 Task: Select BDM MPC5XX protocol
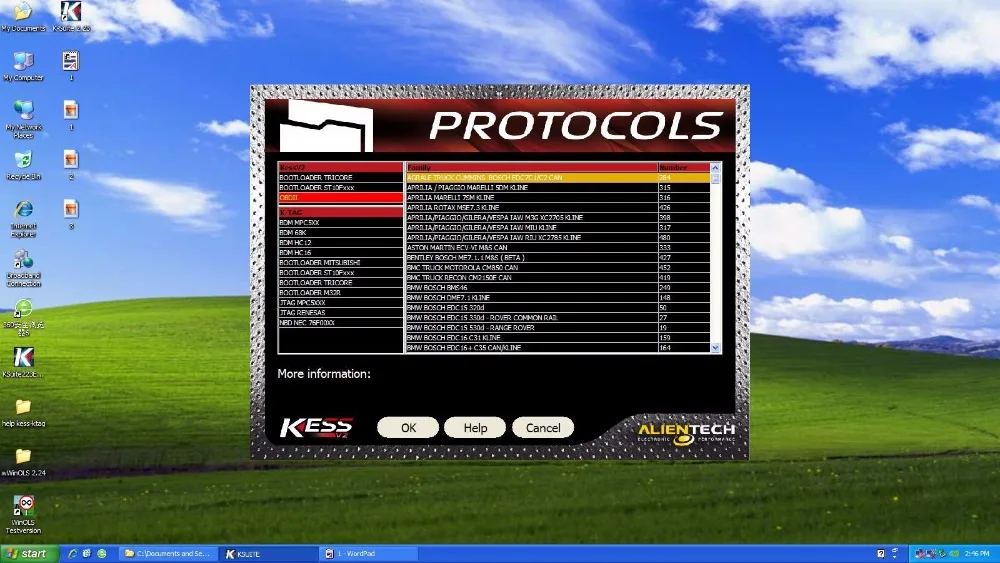click(x=341, y=223)
